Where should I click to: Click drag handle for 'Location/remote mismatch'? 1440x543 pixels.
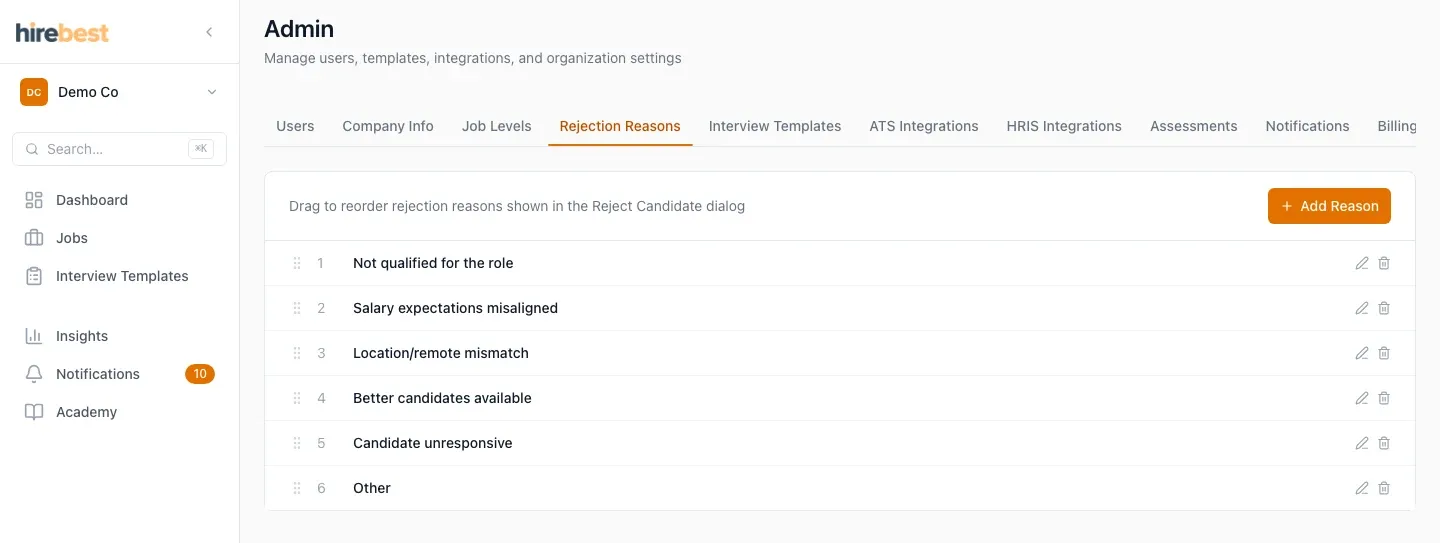point(297,353)
